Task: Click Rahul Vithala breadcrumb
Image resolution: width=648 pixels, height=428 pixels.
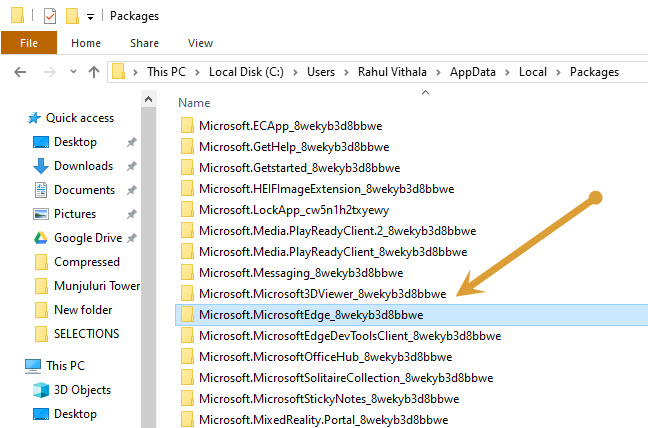Action: (392, 72)
